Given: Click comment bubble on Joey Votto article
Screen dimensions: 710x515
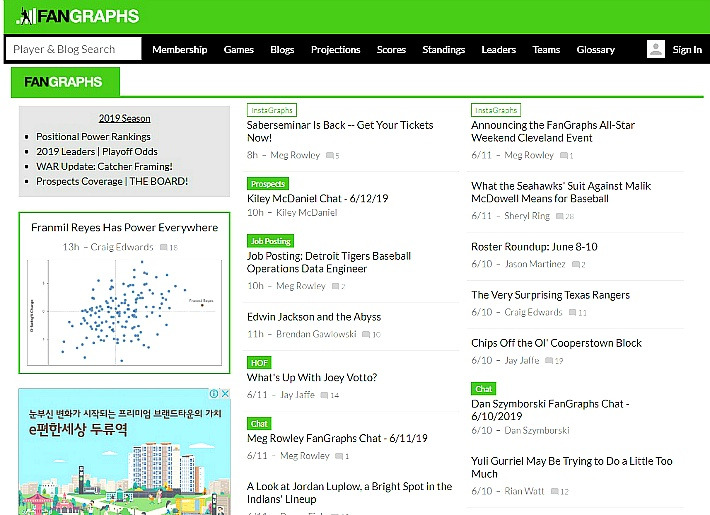Looking at the screenshot, I should coord(324,395).
